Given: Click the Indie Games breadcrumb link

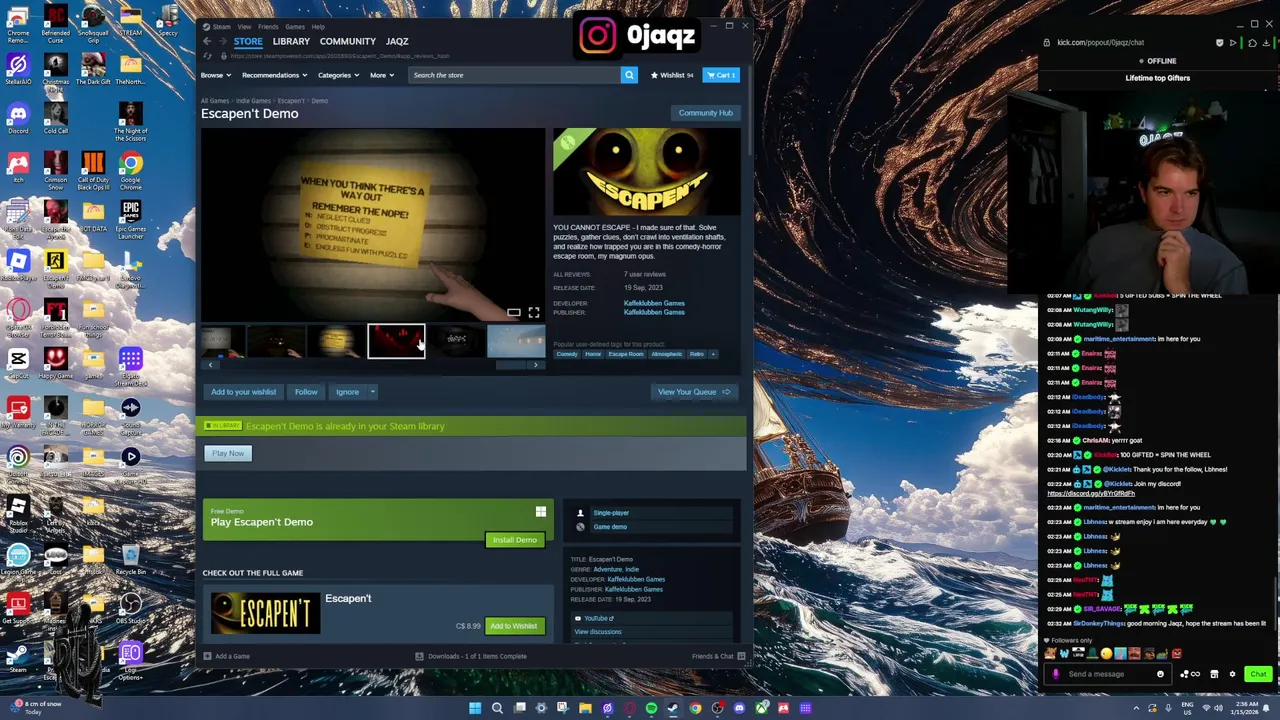Looking at the screenshot, I should pyautogui.click(x=253, y=101).
